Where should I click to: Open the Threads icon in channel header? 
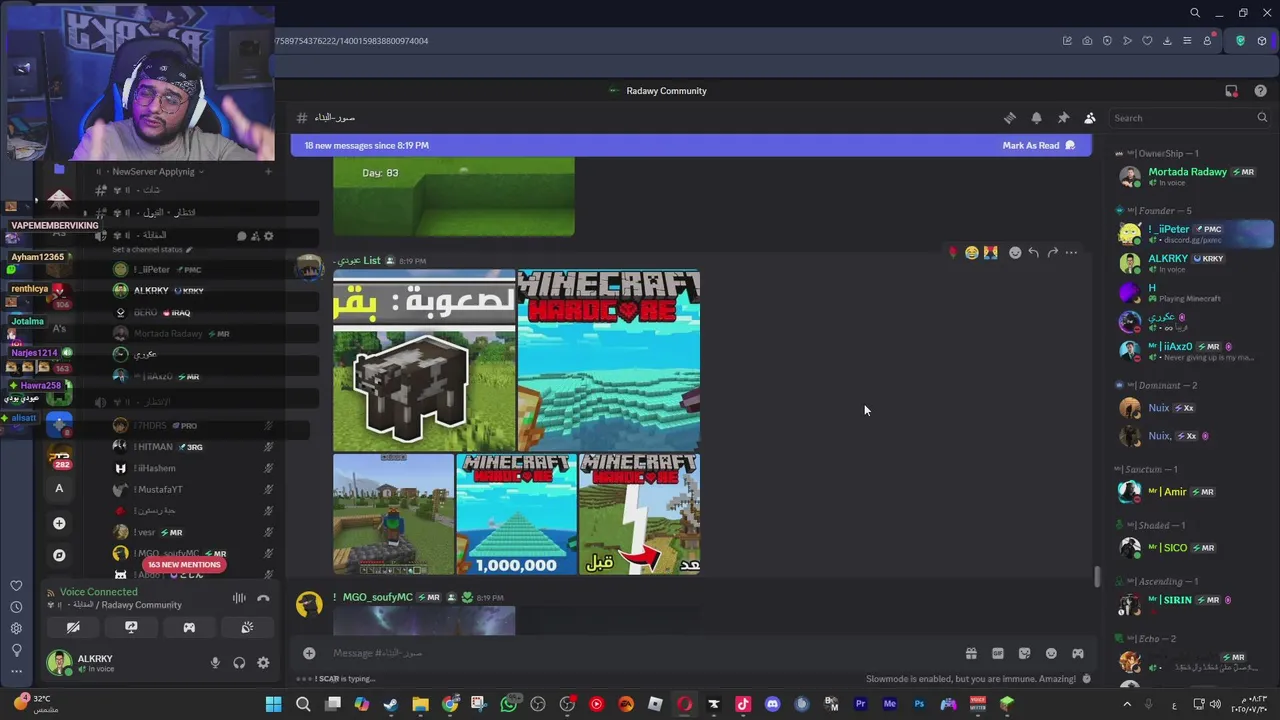coord(1010,118)
